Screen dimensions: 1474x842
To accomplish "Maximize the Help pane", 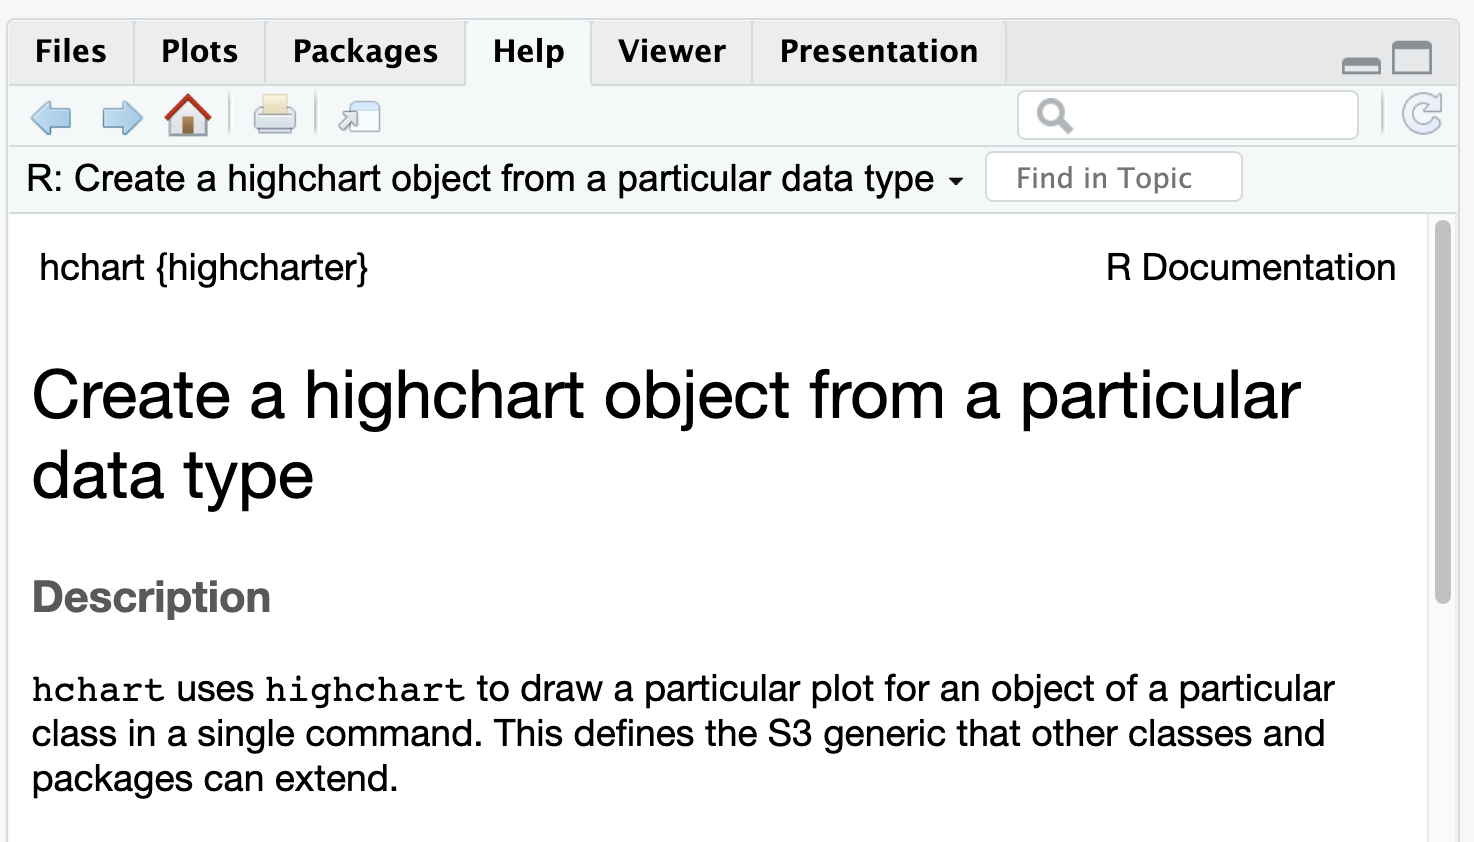I will click(1412, 58).
